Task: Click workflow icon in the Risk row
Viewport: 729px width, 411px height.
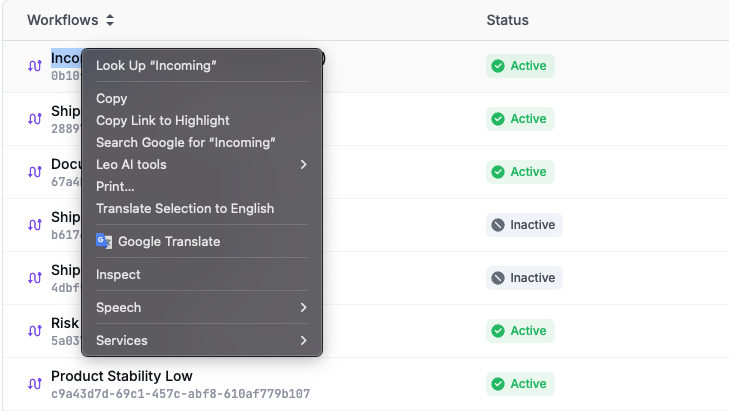Action: pos(35,331)
